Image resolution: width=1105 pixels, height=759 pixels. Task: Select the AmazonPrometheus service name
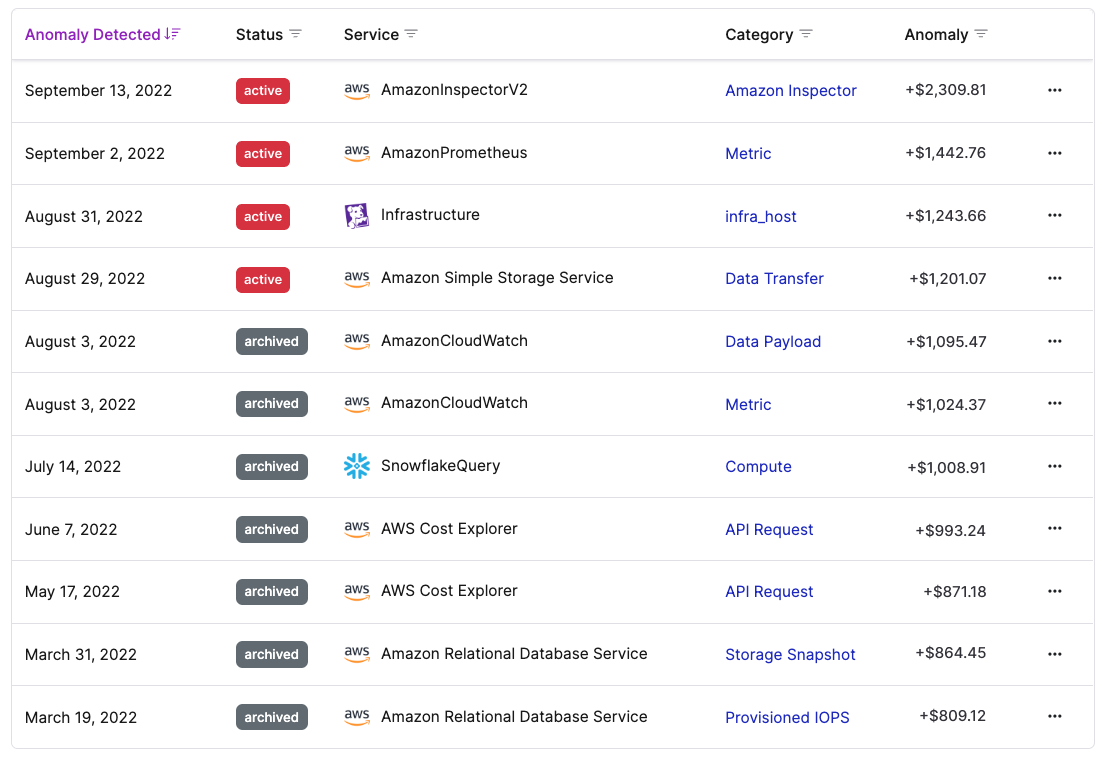point(454,153)
